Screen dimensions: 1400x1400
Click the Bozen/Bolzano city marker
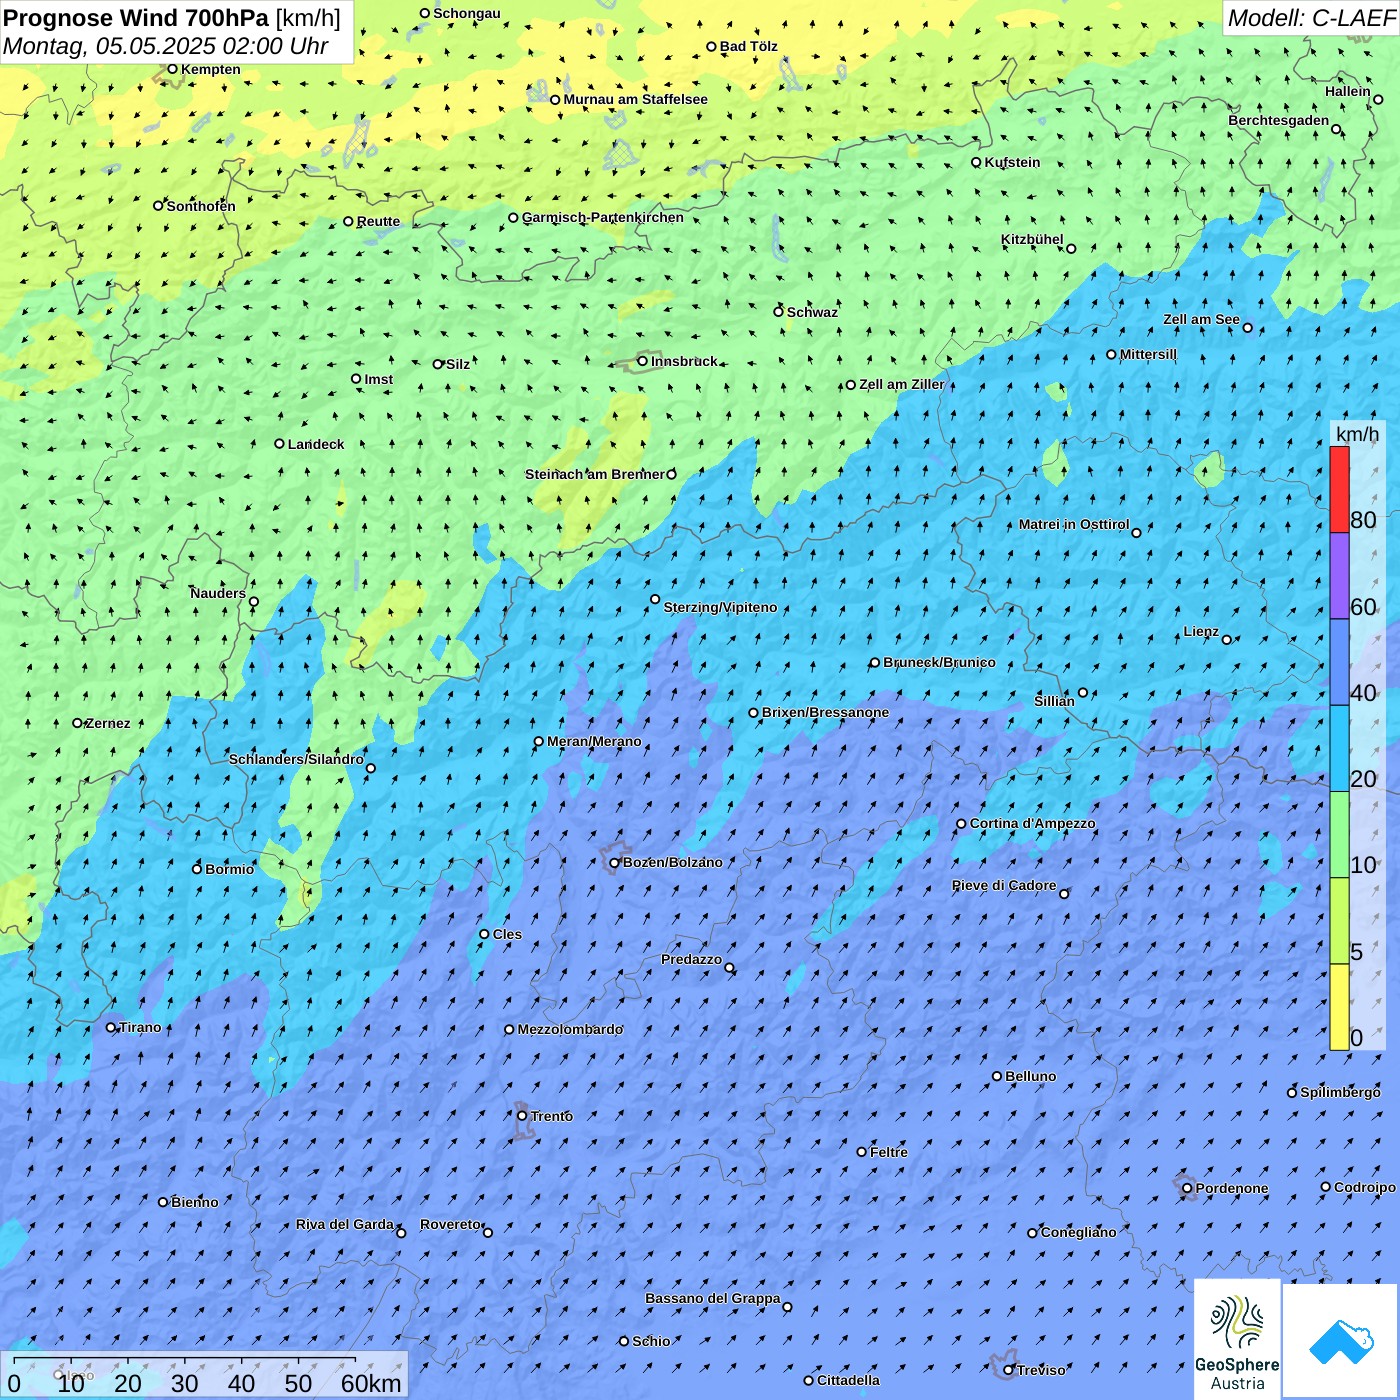coord(614,862)
